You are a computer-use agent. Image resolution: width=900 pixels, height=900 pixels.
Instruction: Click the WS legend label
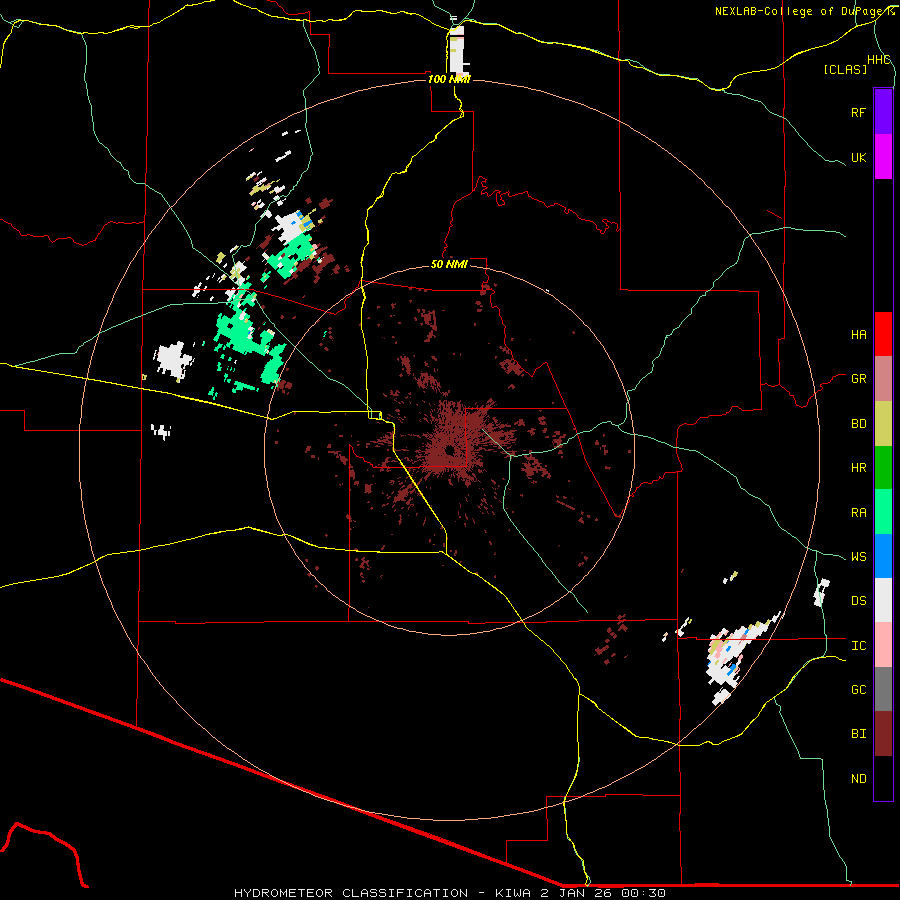pos(858,557)
